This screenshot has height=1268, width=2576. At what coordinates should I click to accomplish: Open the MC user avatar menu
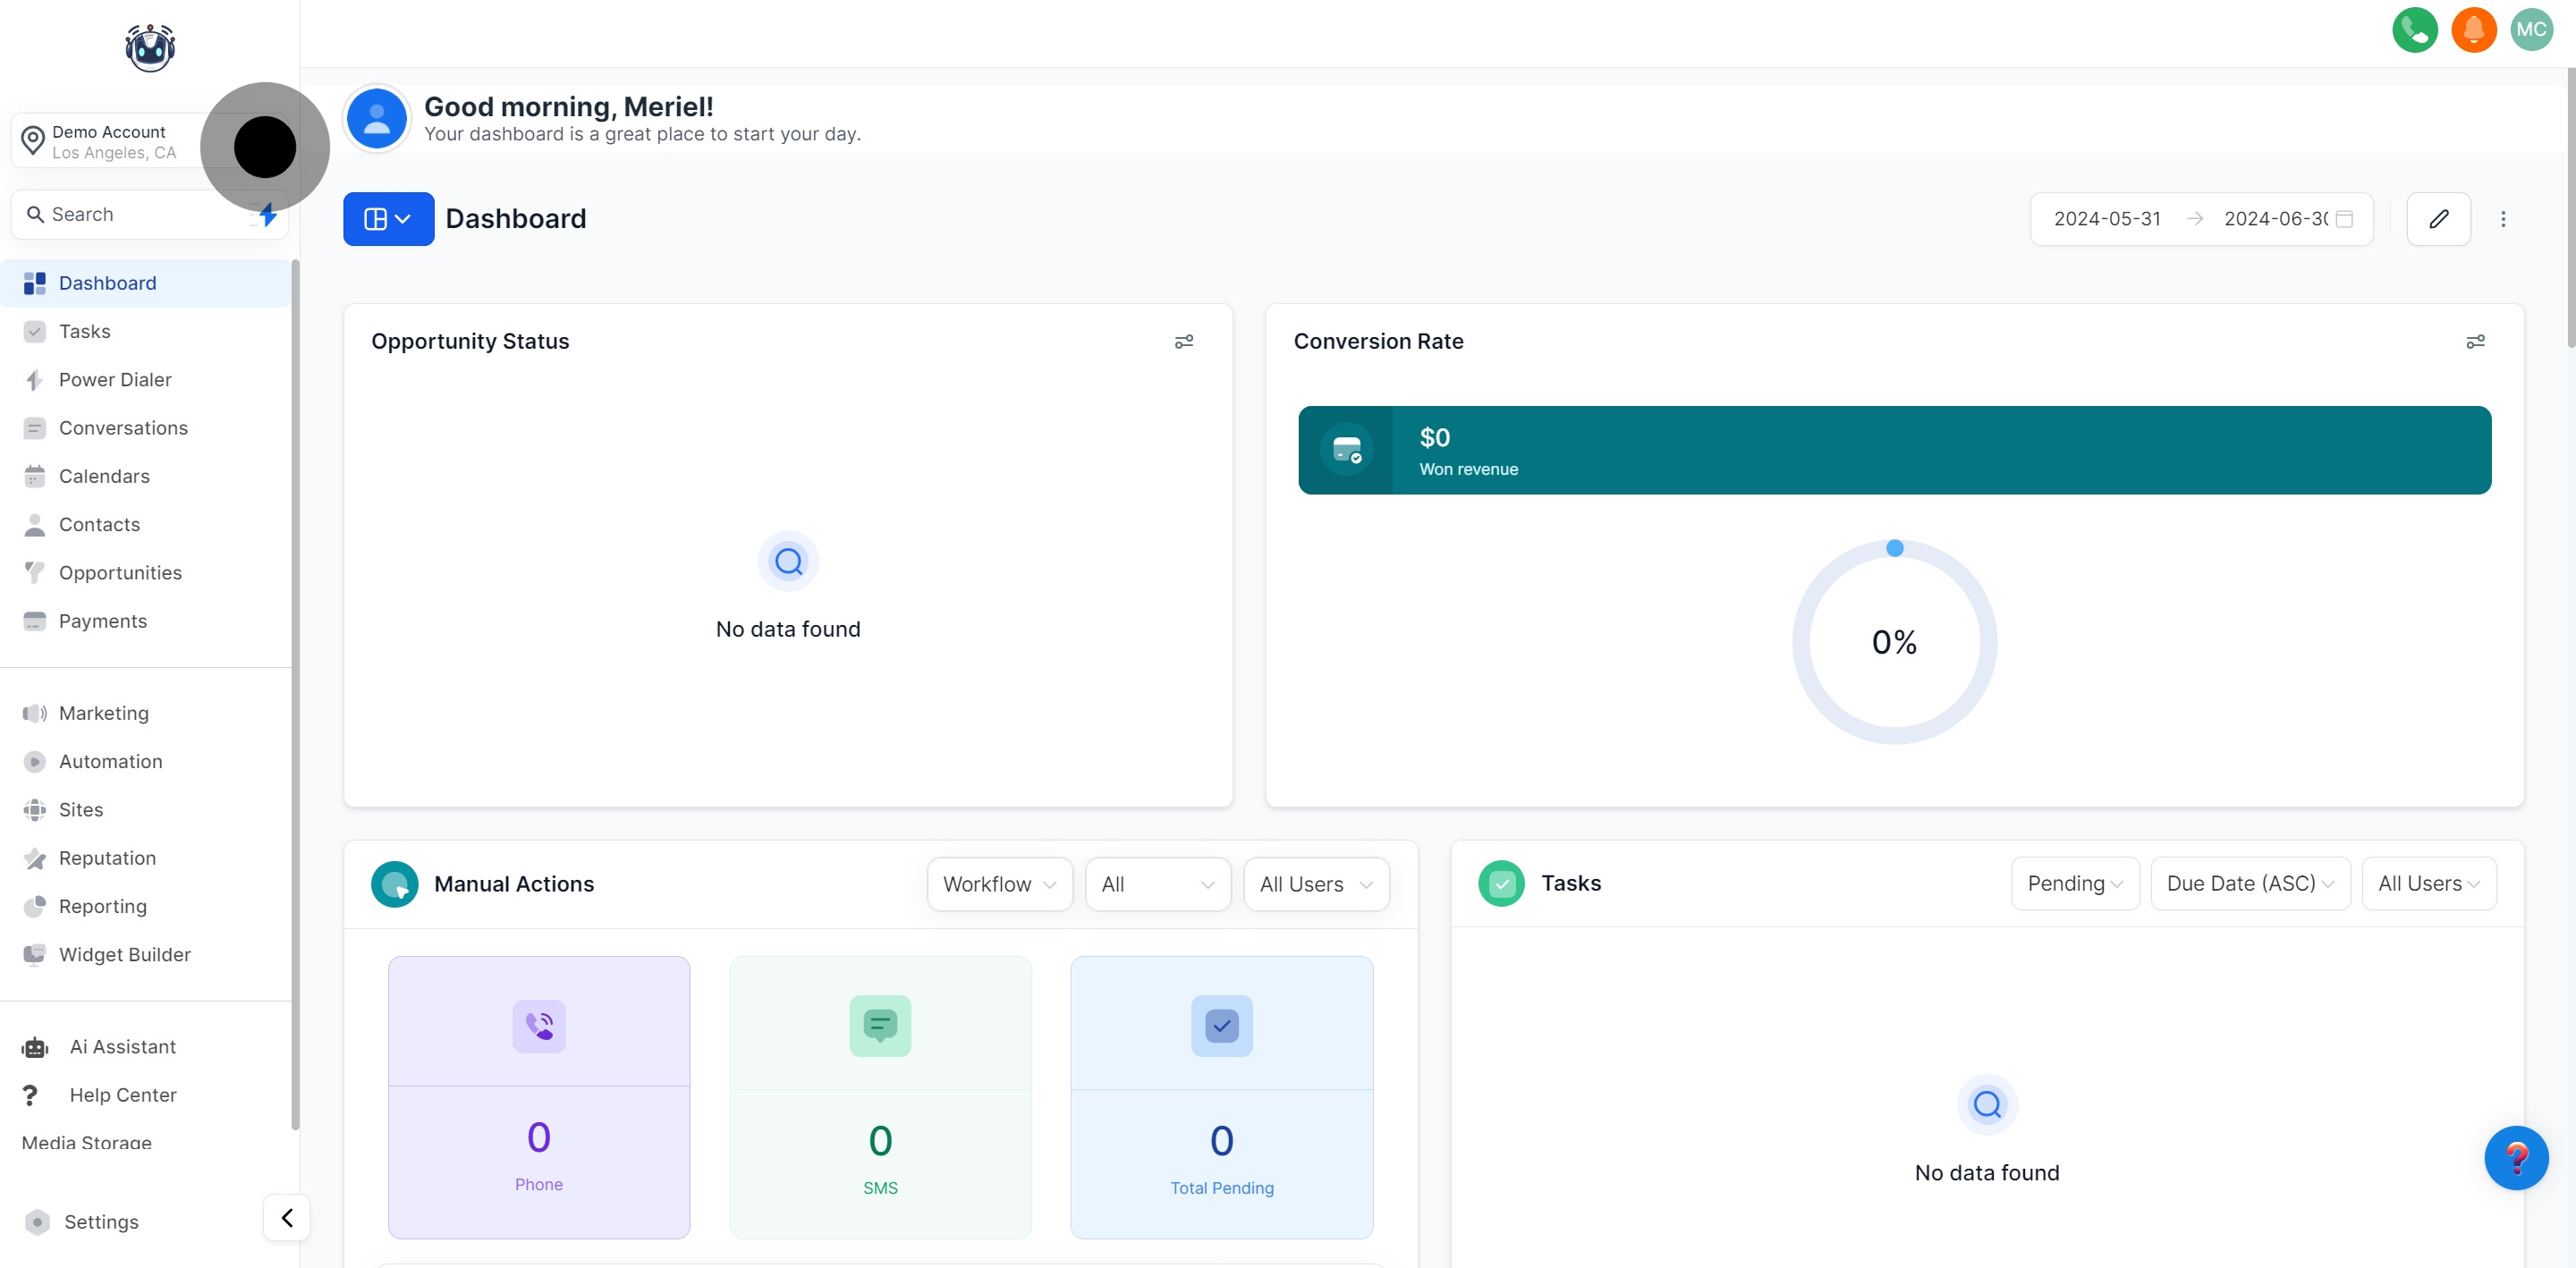click(2531, 30)
